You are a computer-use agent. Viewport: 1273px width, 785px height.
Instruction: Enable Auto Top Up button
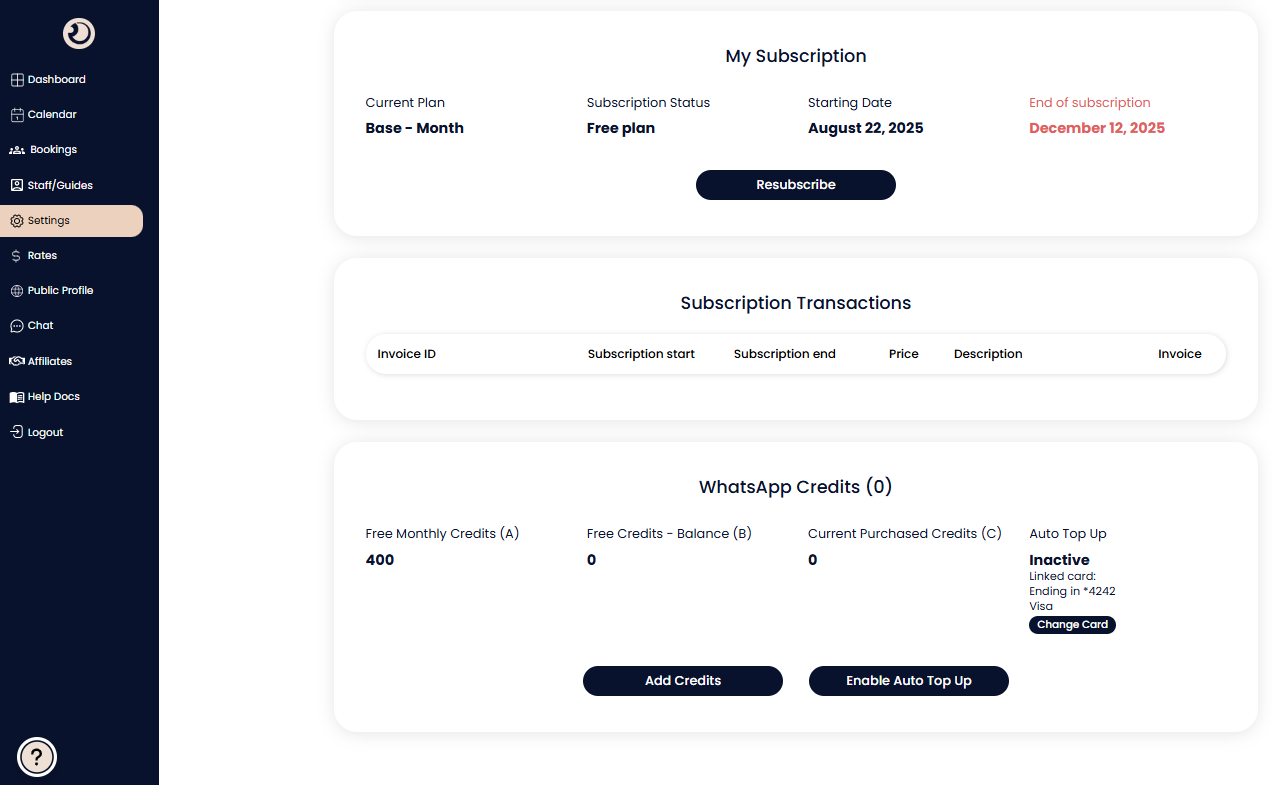[x=909, y=681]
